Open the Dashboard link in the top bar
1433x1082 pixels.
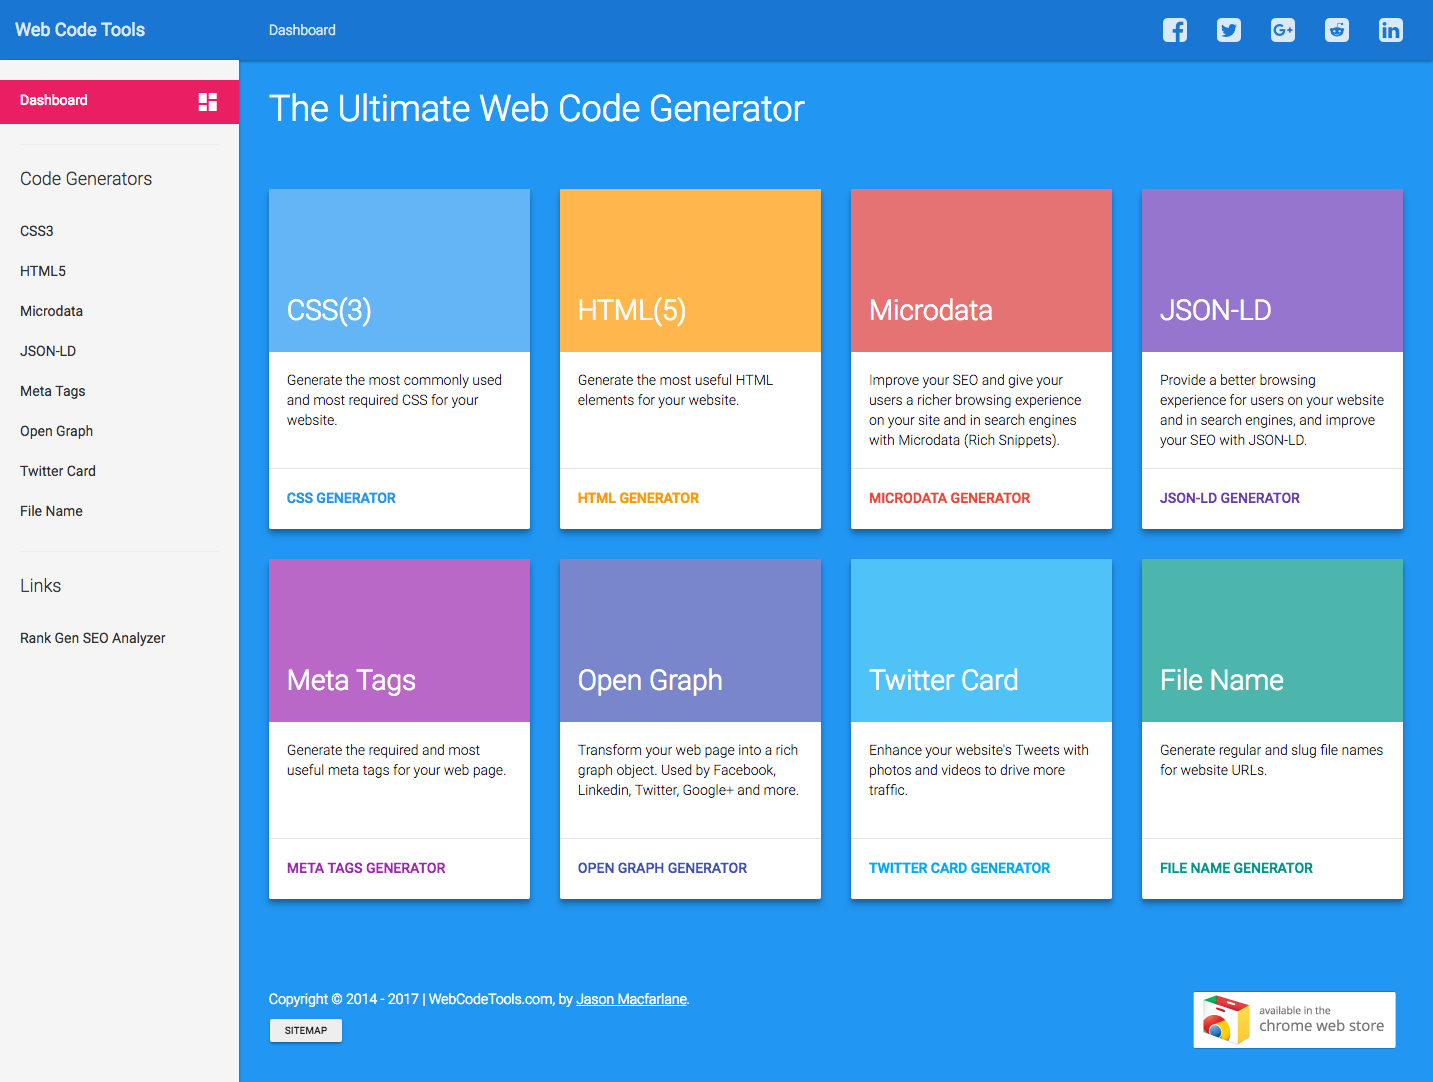click(x=302, y=30)
